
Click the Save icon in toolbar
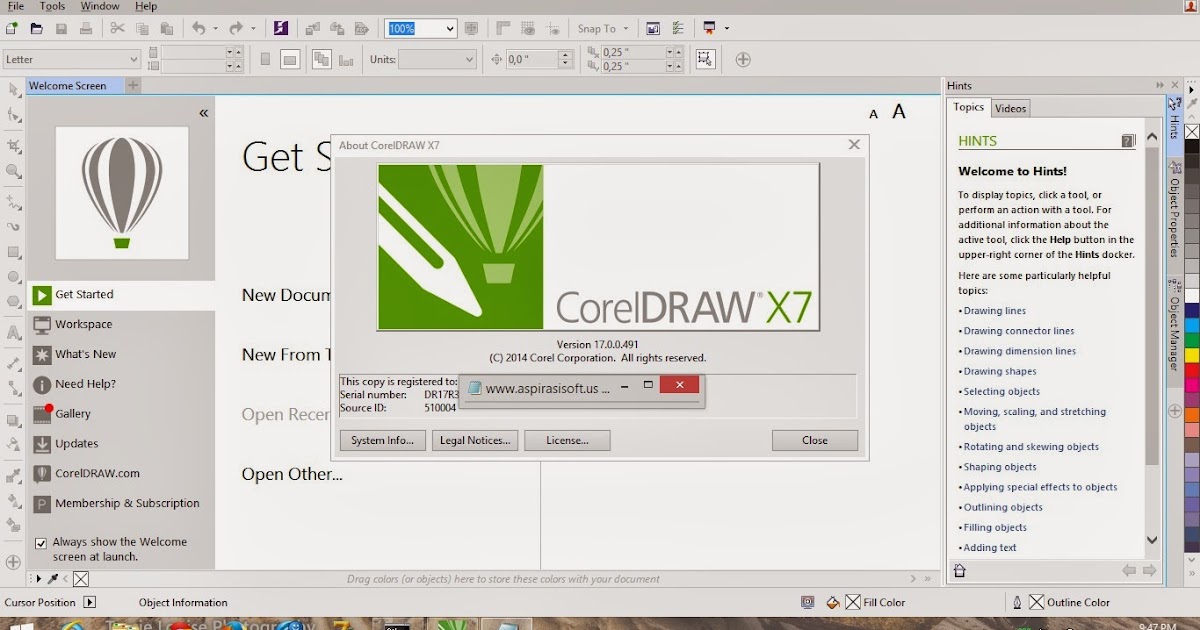point(62,28)
